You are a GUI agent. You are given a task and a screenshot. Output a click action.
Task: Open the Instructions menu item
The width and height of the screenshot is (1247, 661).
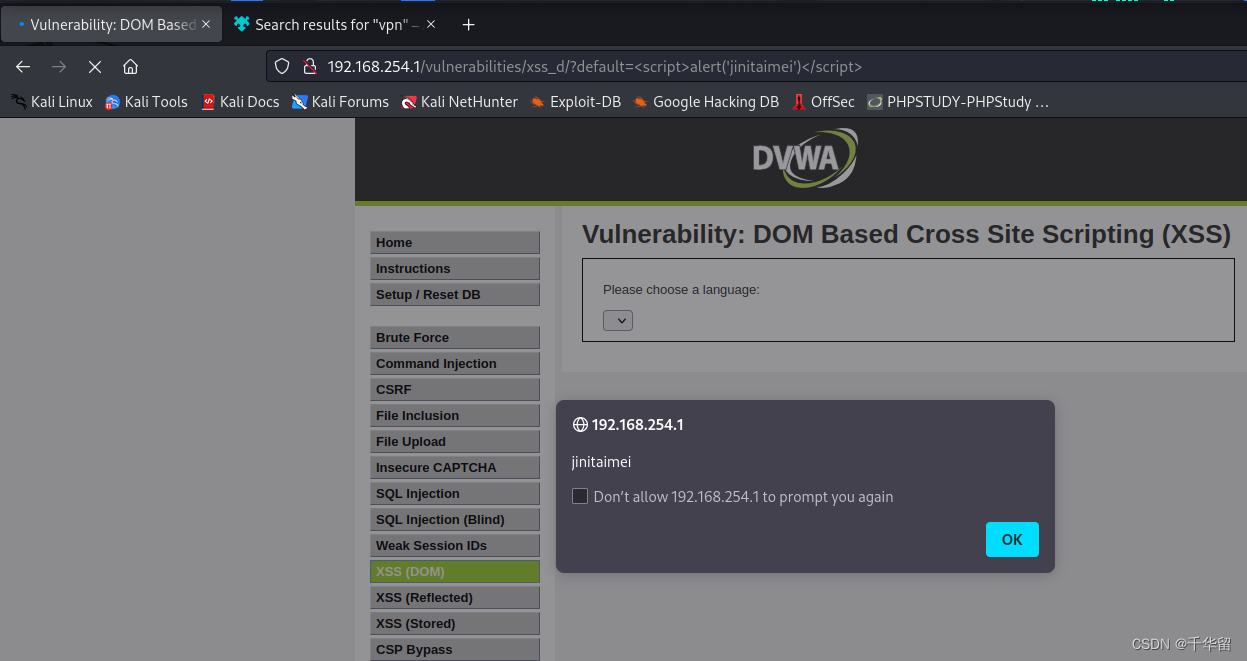[x=455, y=268]
